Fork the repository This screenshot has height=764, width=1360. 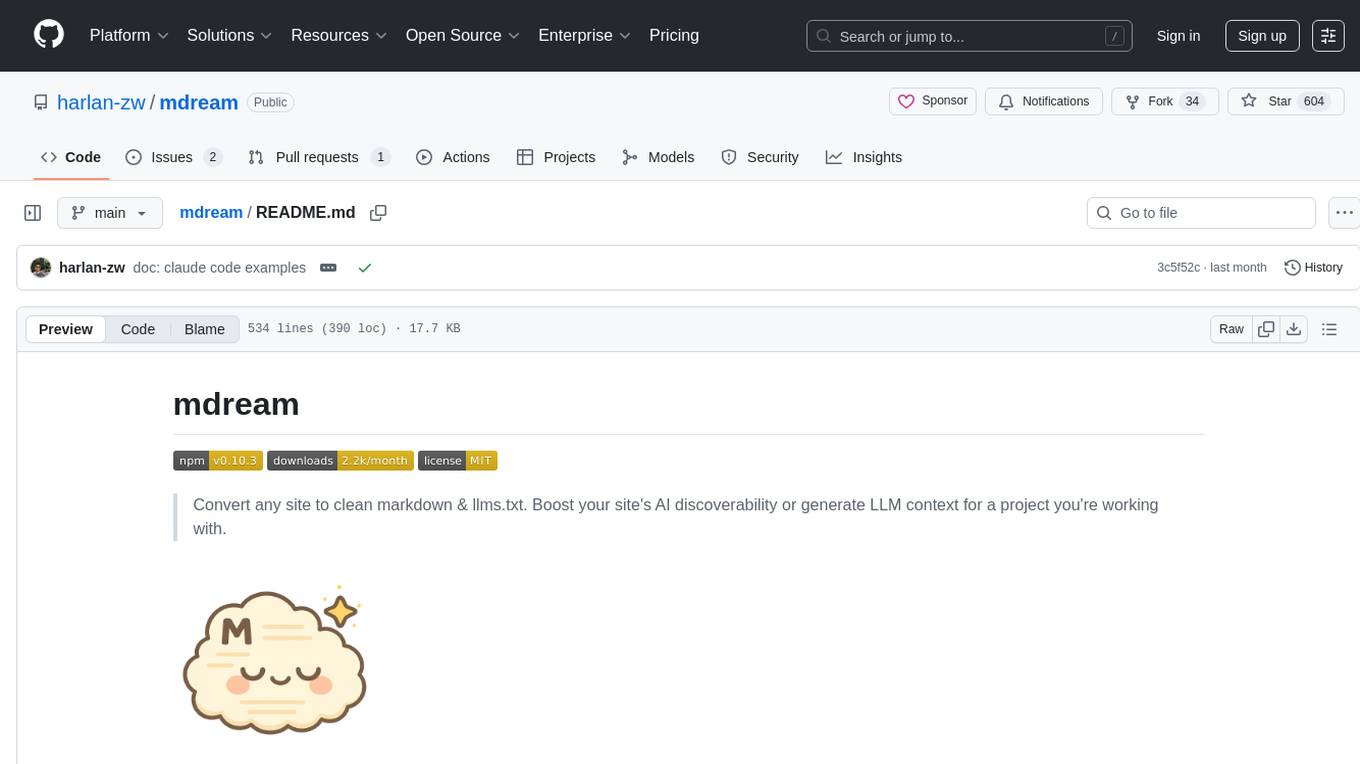tap(1165, 101)
